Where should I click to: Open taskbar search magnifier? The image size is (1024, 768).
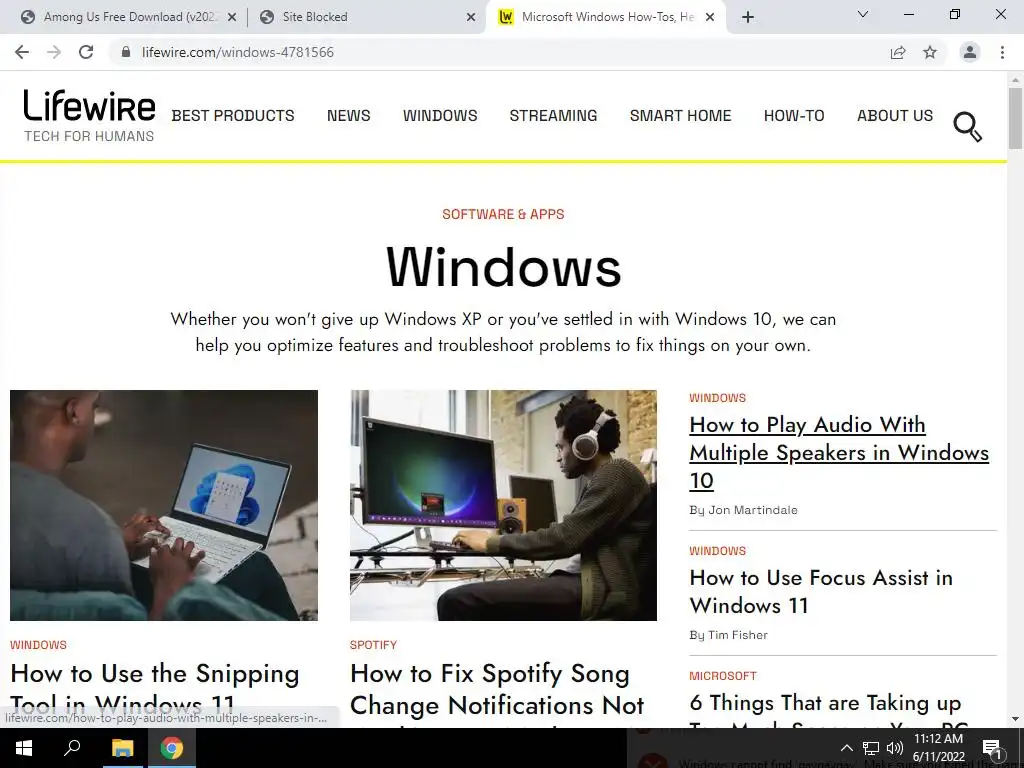[x=72, y=748]
